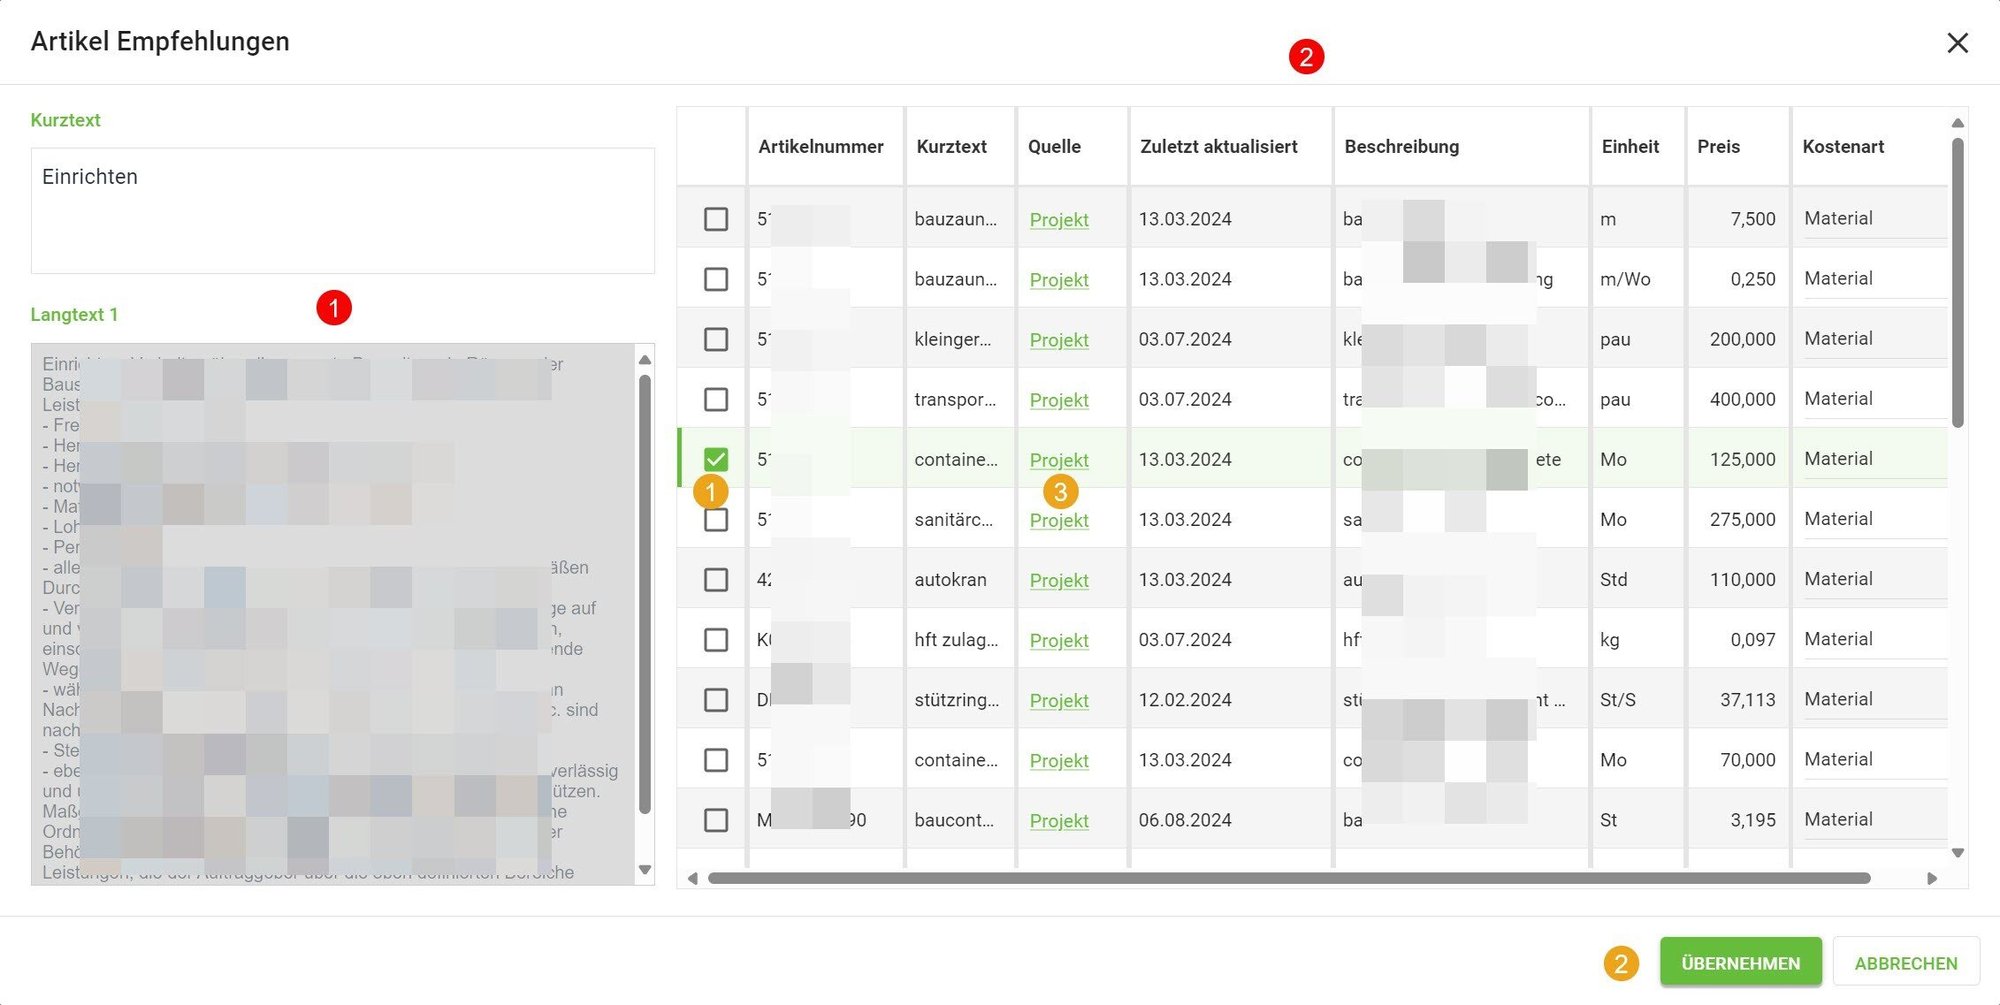2000x1005 pixels.
Task: Click the ÜBERNEHMEN button
Action: pyautogui.click(x=1740, y=963)
